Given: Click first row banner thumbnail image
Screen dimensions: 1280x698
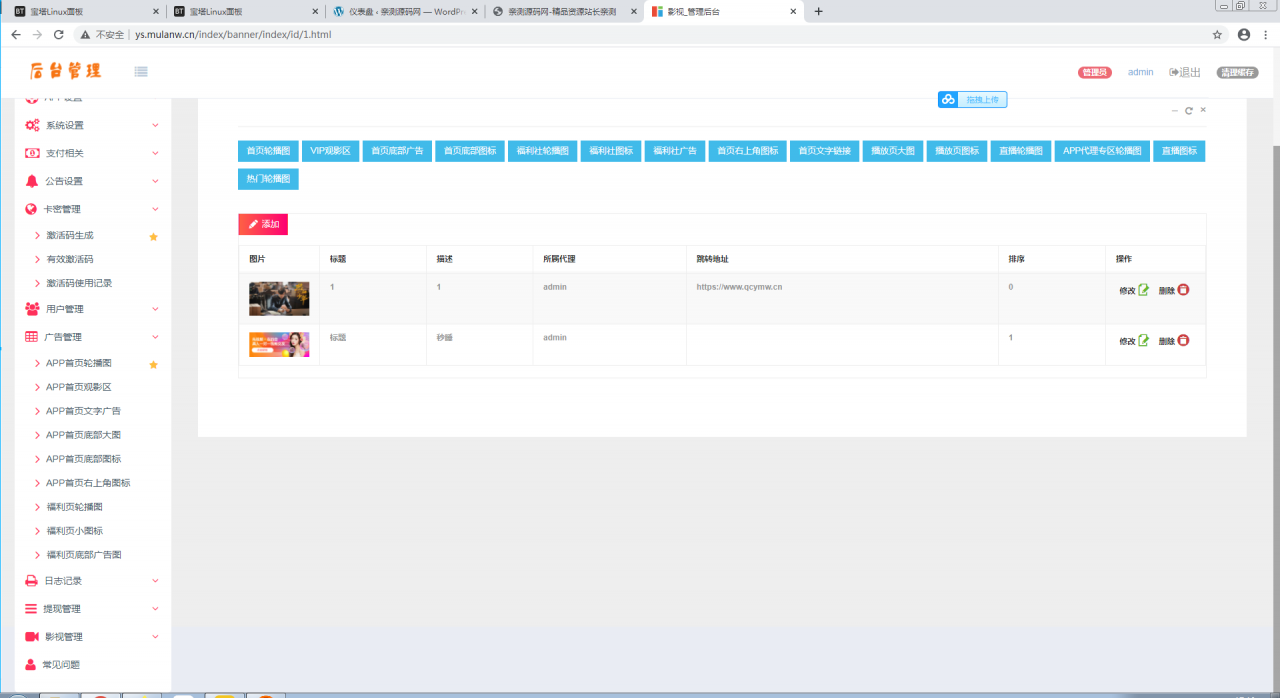Looking at the screenshot, I should (279, 298).
